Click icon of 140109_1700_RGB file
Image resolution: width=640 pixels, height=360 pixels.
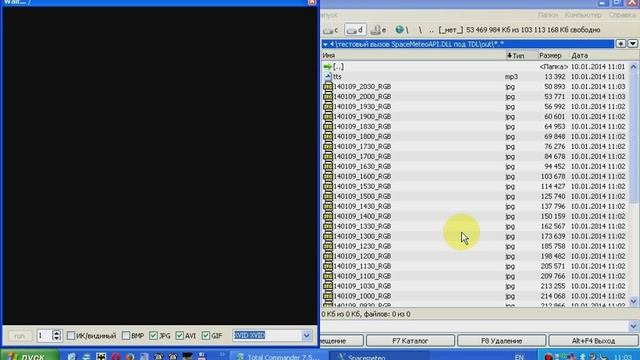coord(328,156)
